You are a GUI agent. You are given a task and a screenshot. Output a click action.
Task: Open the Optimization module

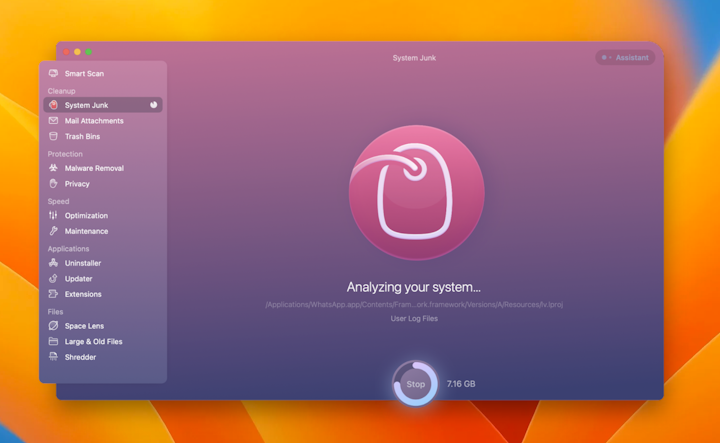tap(103, 215)
